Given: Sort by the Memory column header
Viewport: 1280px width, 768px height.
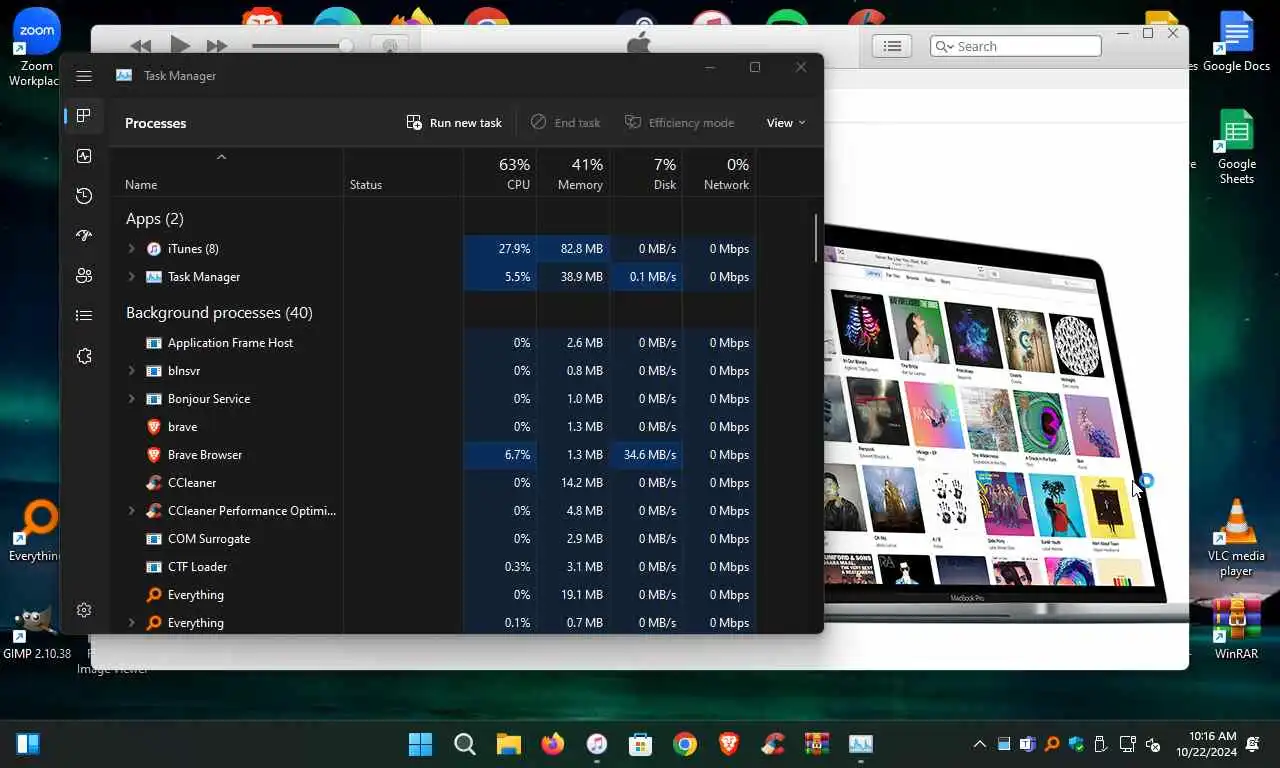Looking at the screenshot, I should coord(573,173).
